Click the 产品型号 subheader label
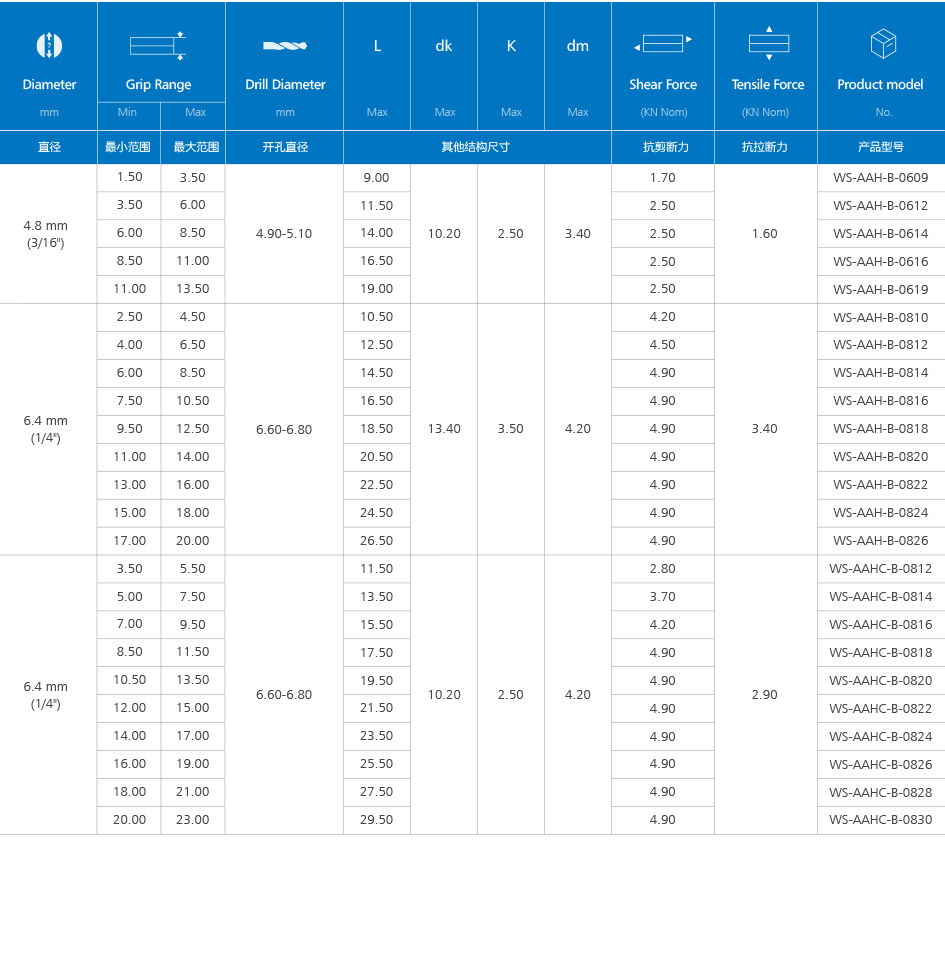 (x=880, y=147)
